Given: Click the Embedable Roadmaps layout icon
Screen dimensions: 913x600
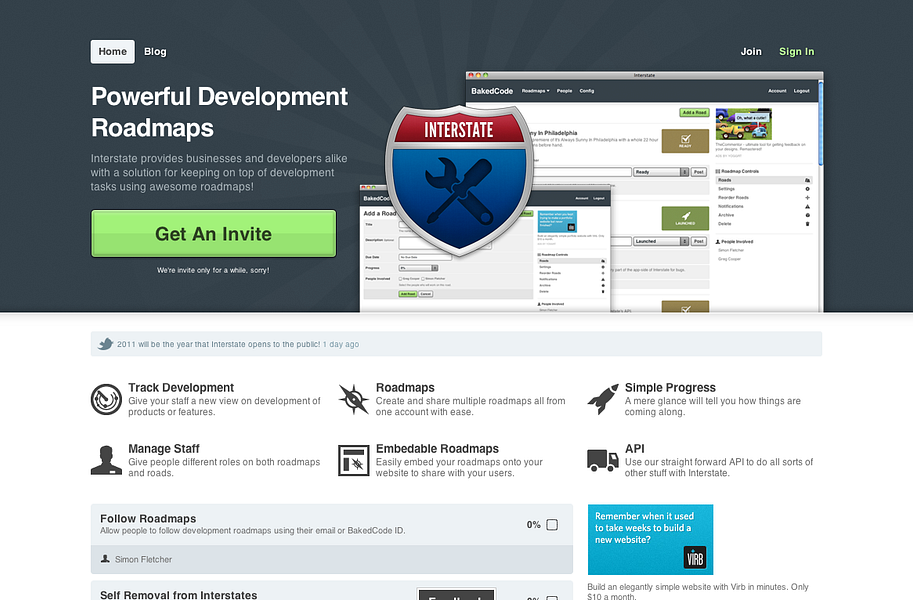Looking at the screenshot, I should pyautogui.click(x=353, y=461).
